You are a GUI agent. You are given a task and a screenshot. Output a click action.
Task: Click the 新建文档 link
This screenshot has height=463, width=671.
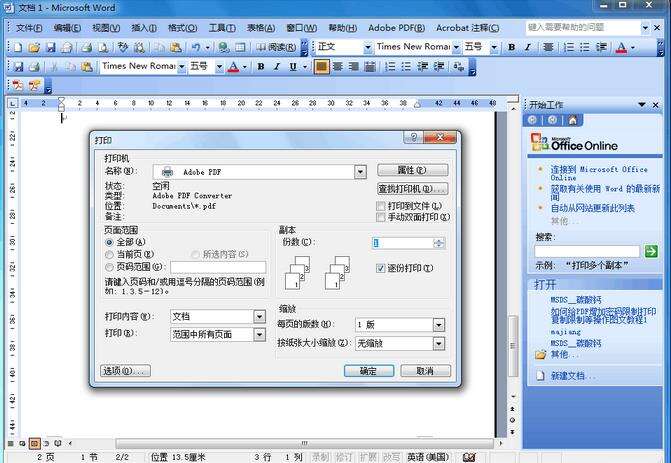coord(573,376)
